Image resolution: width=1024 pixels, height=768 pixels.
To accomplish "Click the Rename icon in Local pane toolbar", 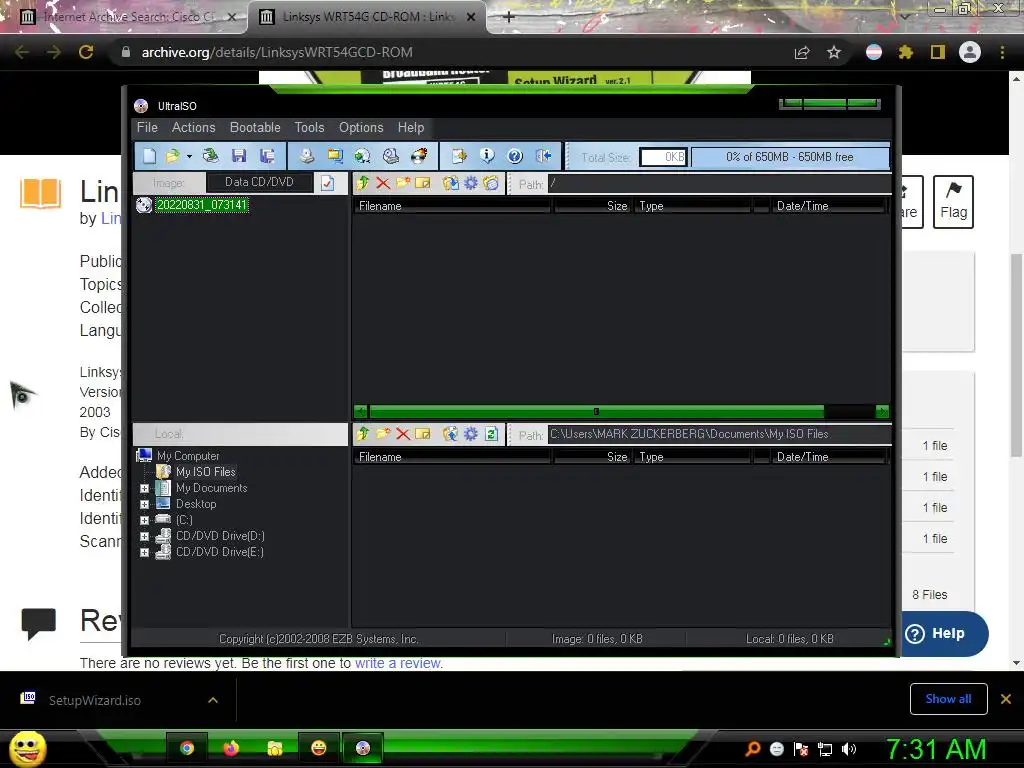I will point(423,434).
